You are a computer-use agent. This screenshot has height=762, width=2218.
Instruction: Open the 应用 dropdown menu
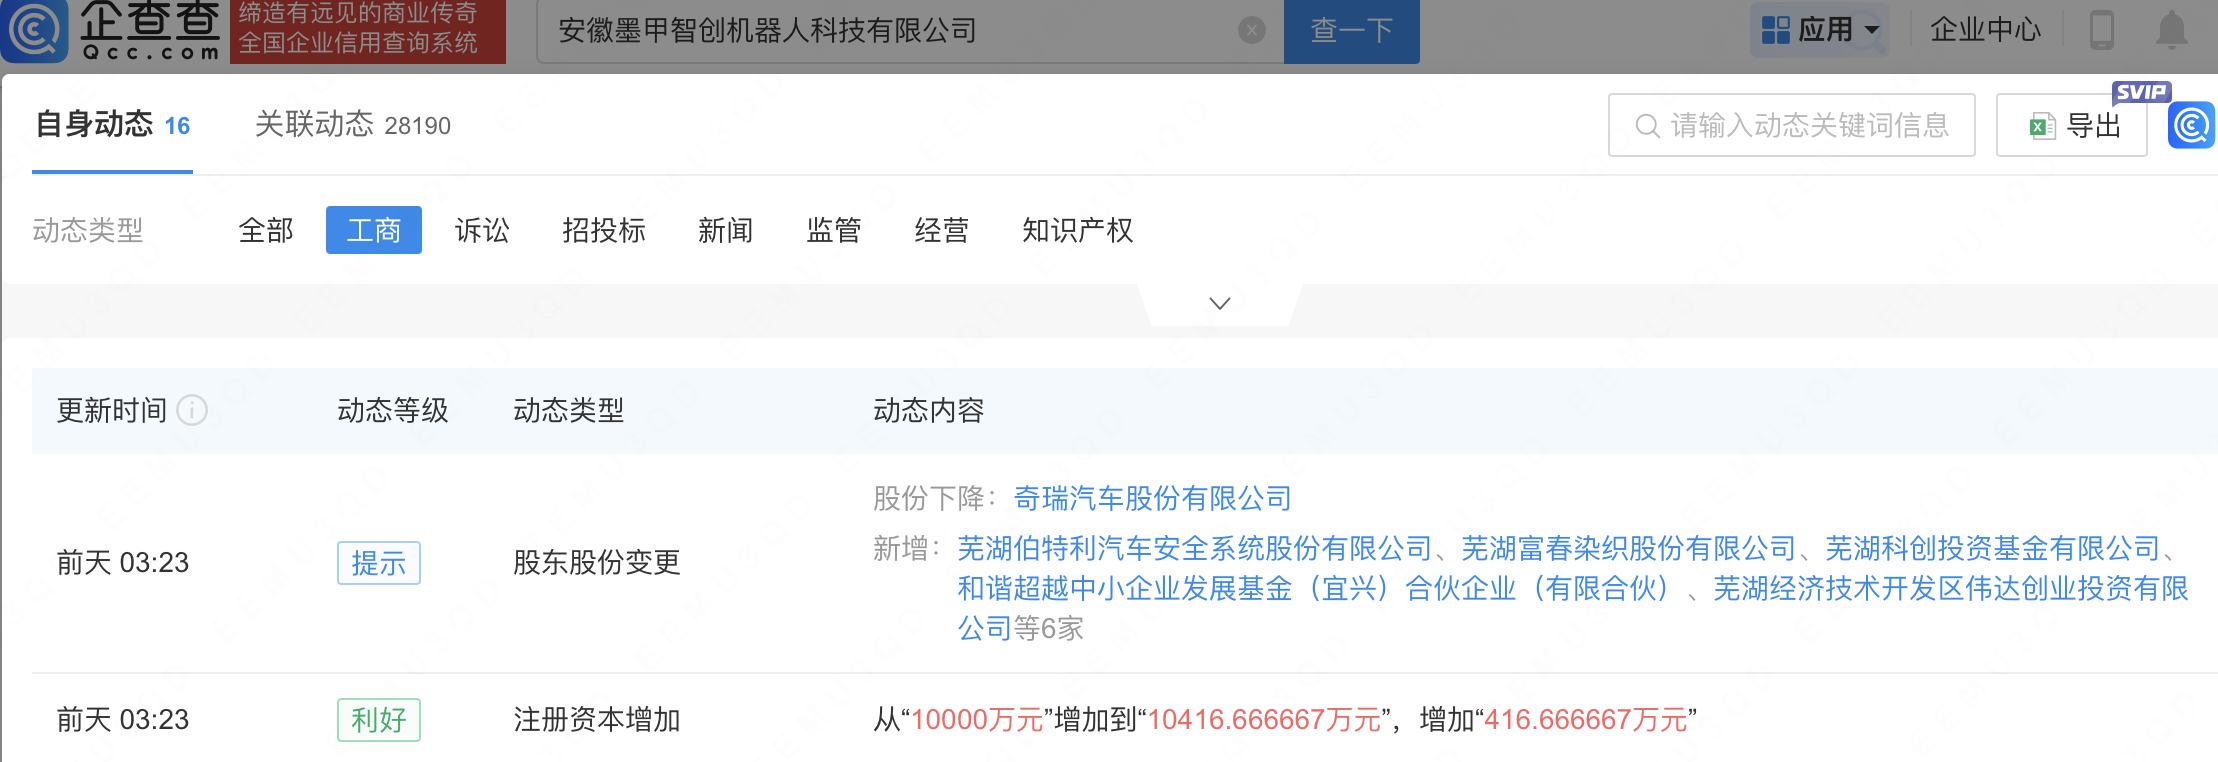point(1821,30)
